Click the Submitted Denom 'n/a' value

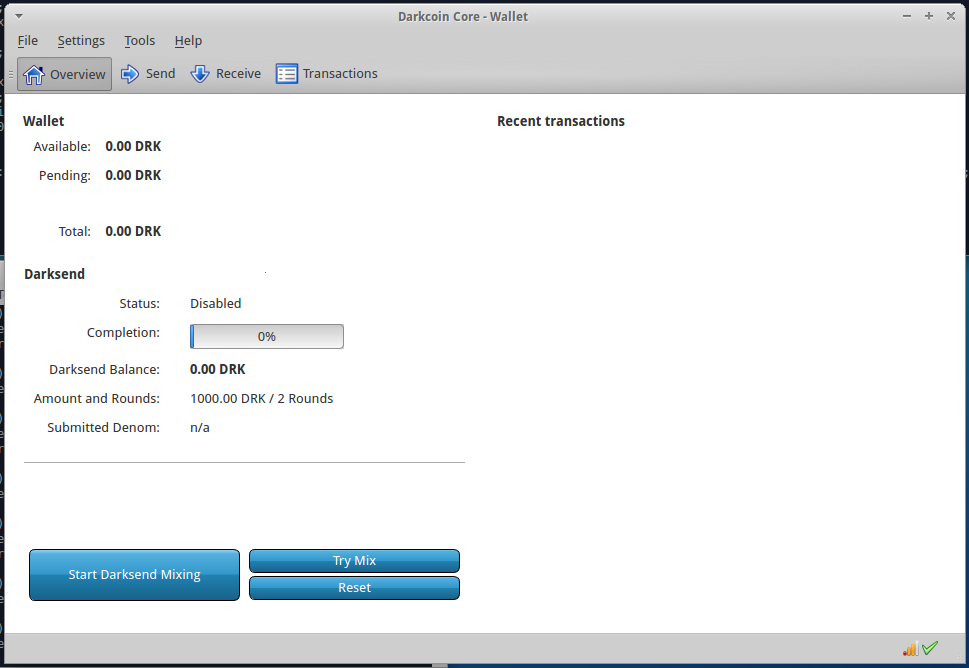click(200, 428)
